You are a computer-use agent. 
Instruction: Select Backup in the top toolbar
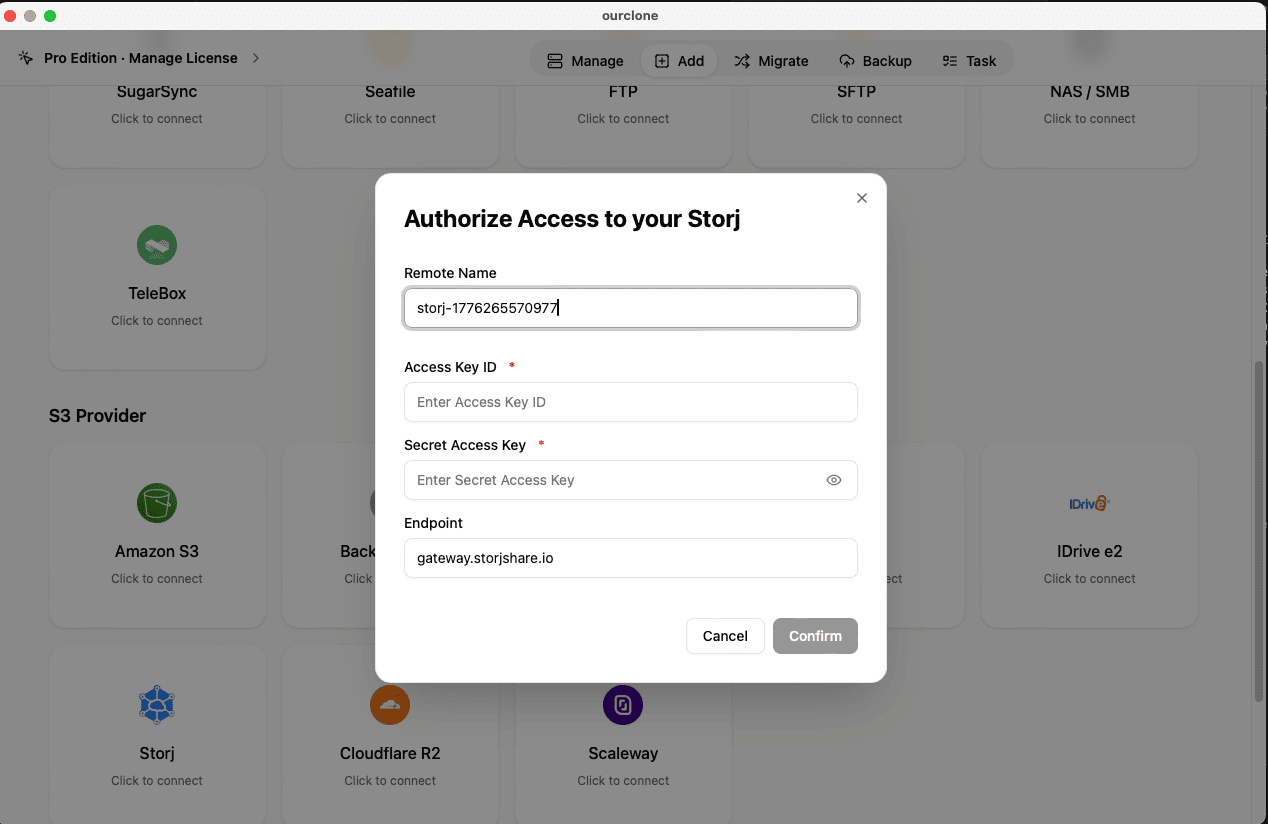point(876,60)
